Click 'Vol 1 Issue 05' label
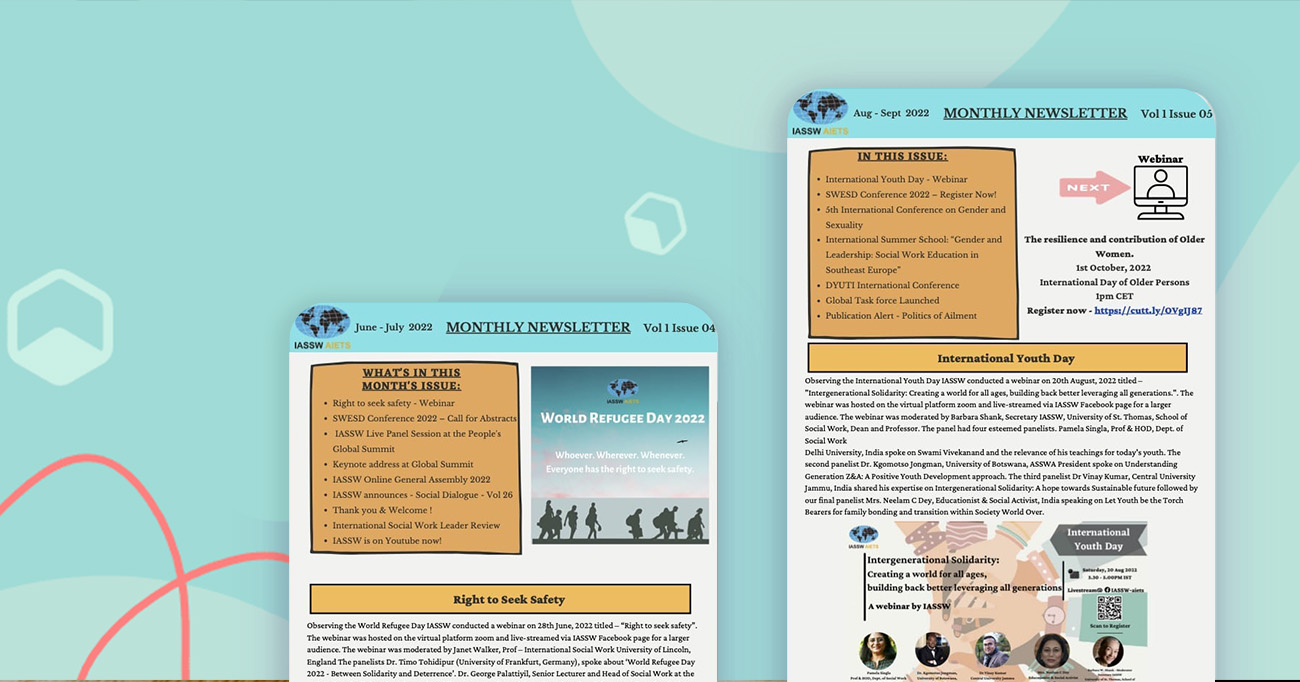This screenshot has height=682, width=1300. [x=1176, y=113]
